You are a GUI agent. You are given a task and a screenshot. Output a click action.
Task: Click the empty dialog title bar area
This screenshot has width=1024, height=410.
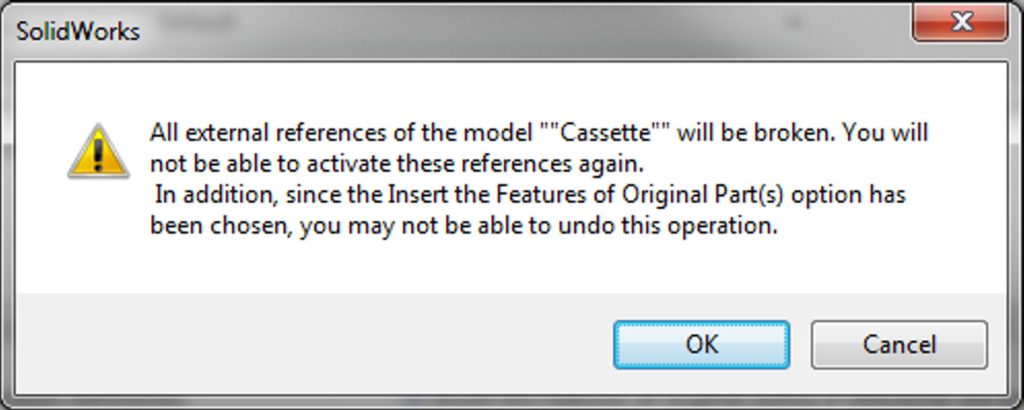click(522, 31)
